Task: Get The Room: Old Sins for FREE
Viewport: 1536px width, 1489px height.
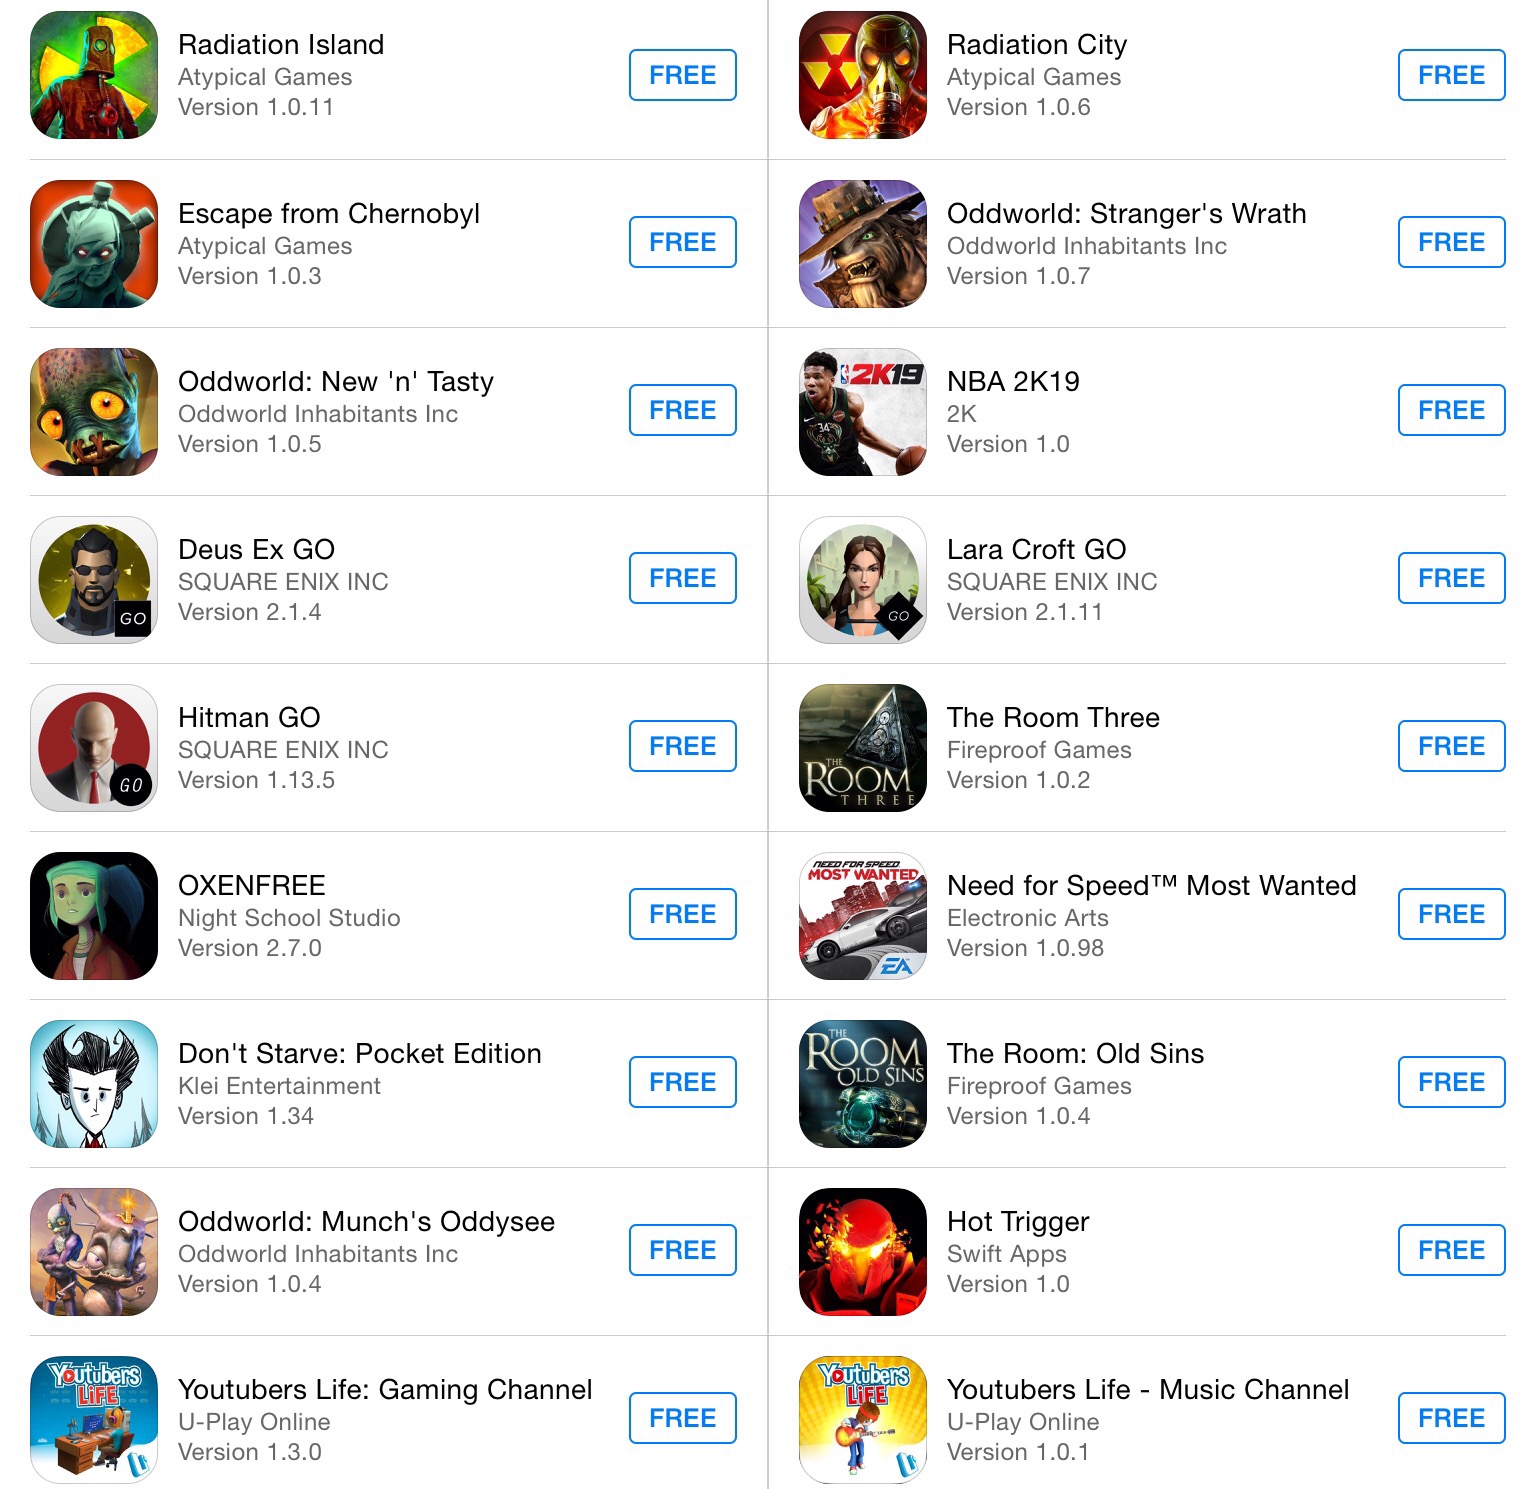Action: click(1451, 1082)
